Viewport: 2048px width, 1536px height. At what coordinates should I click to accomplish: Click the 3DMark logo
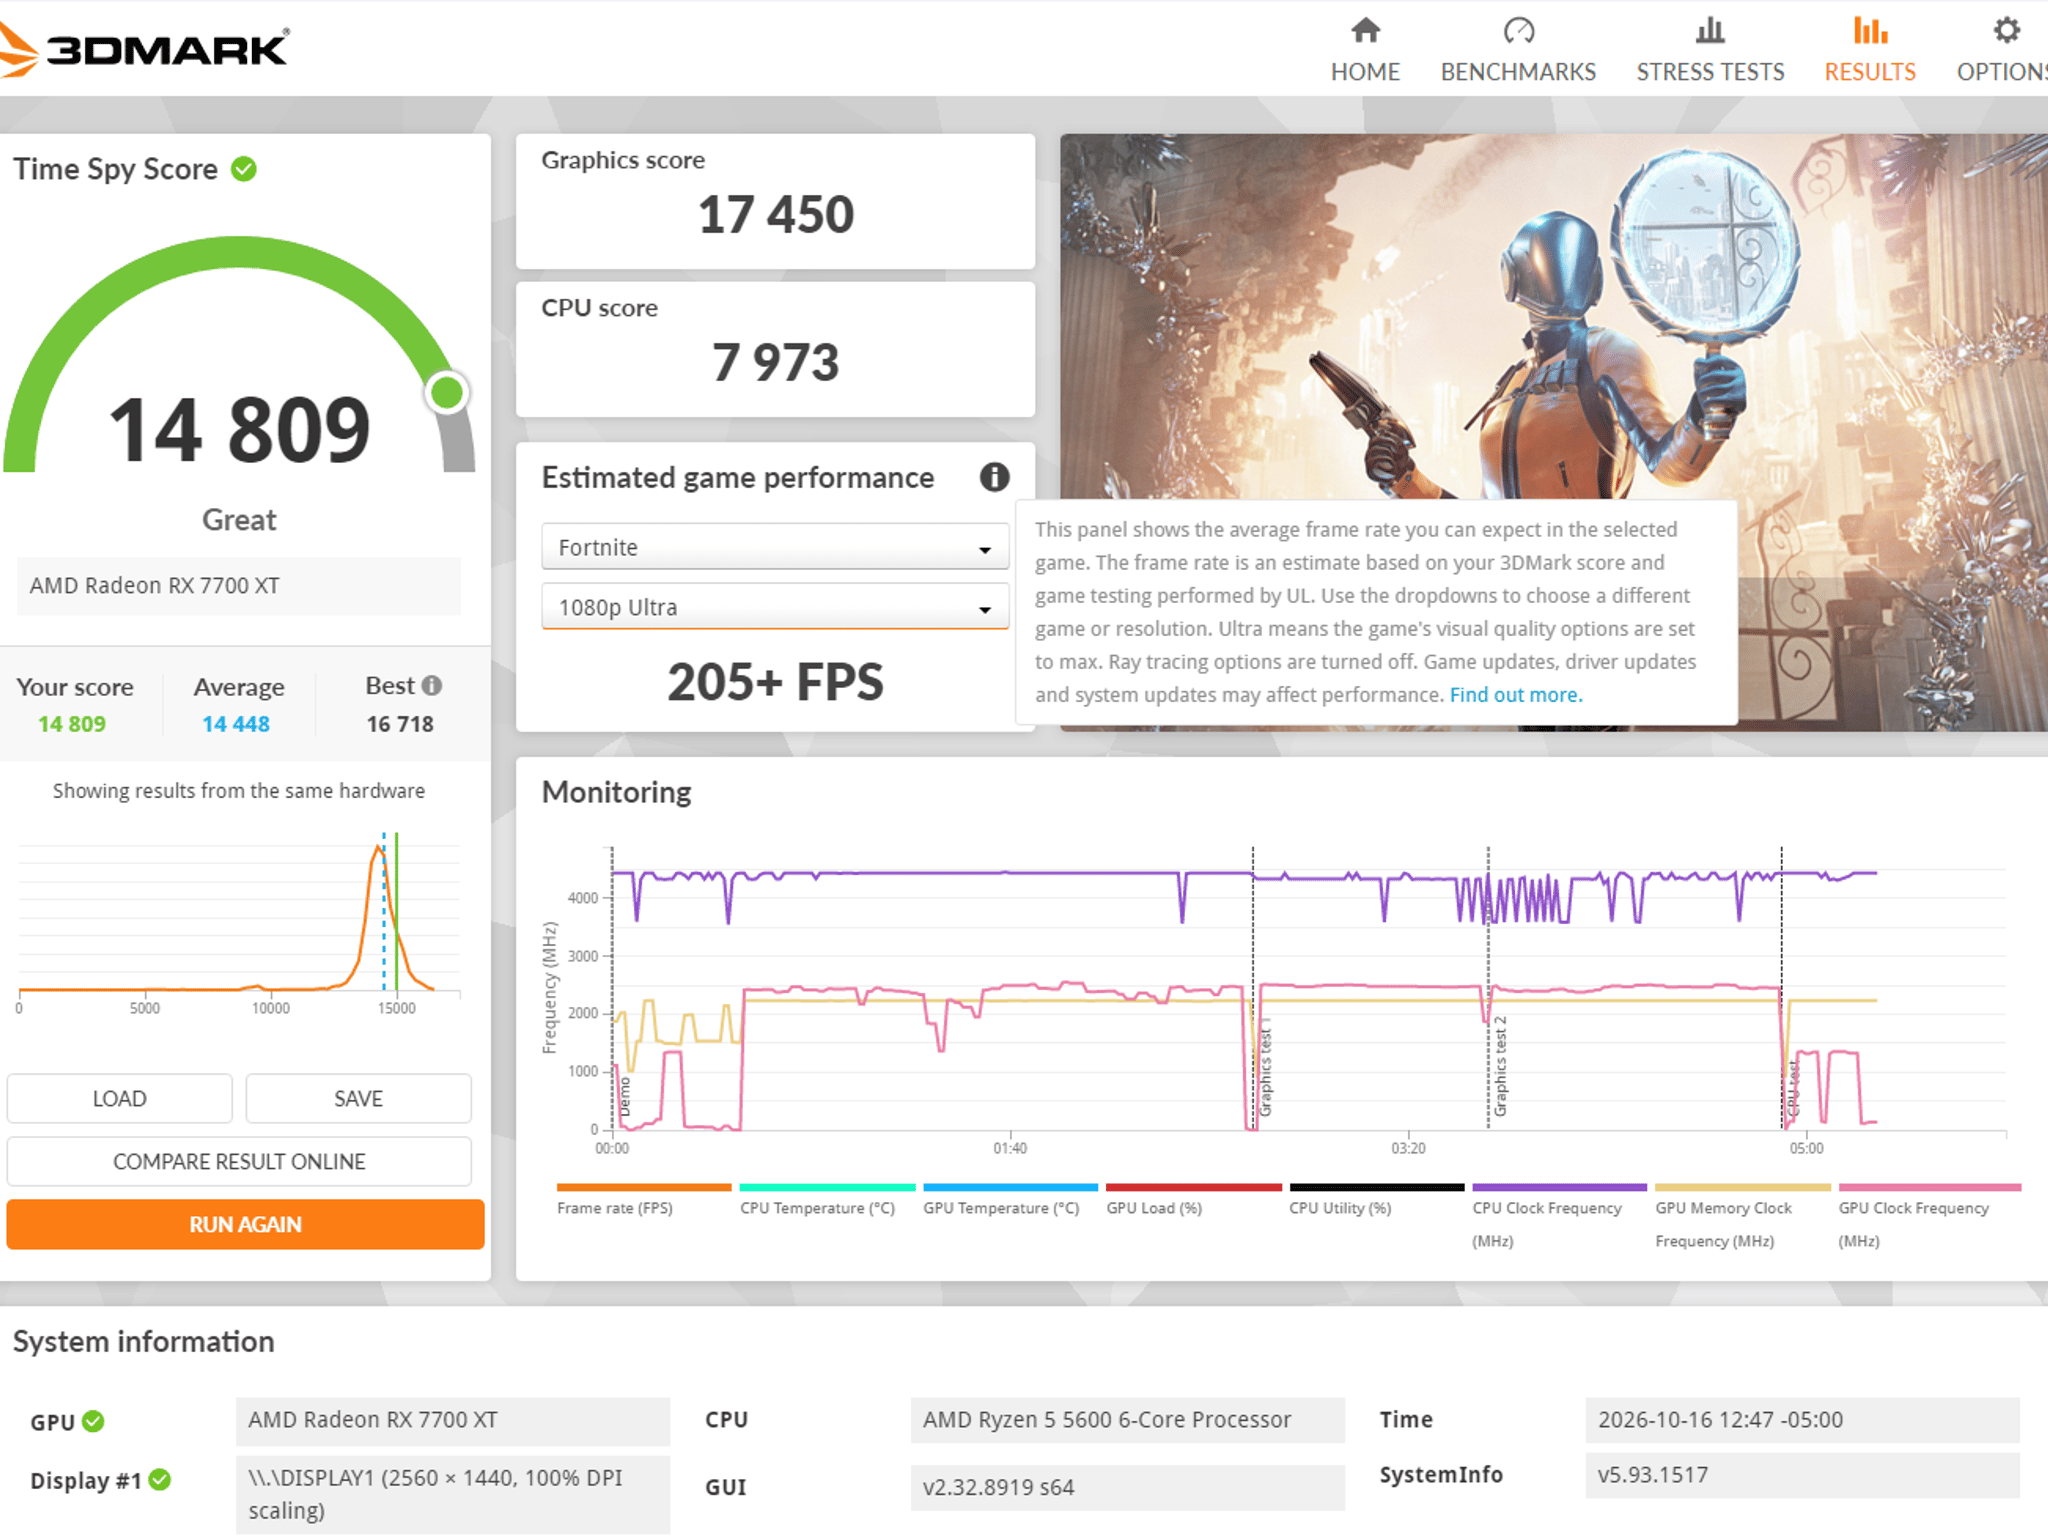point(145,49)
